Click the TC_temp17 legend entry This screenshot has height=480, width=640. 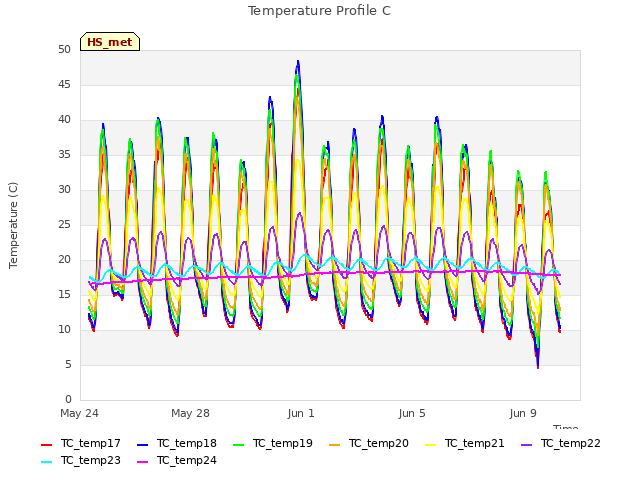81,443
